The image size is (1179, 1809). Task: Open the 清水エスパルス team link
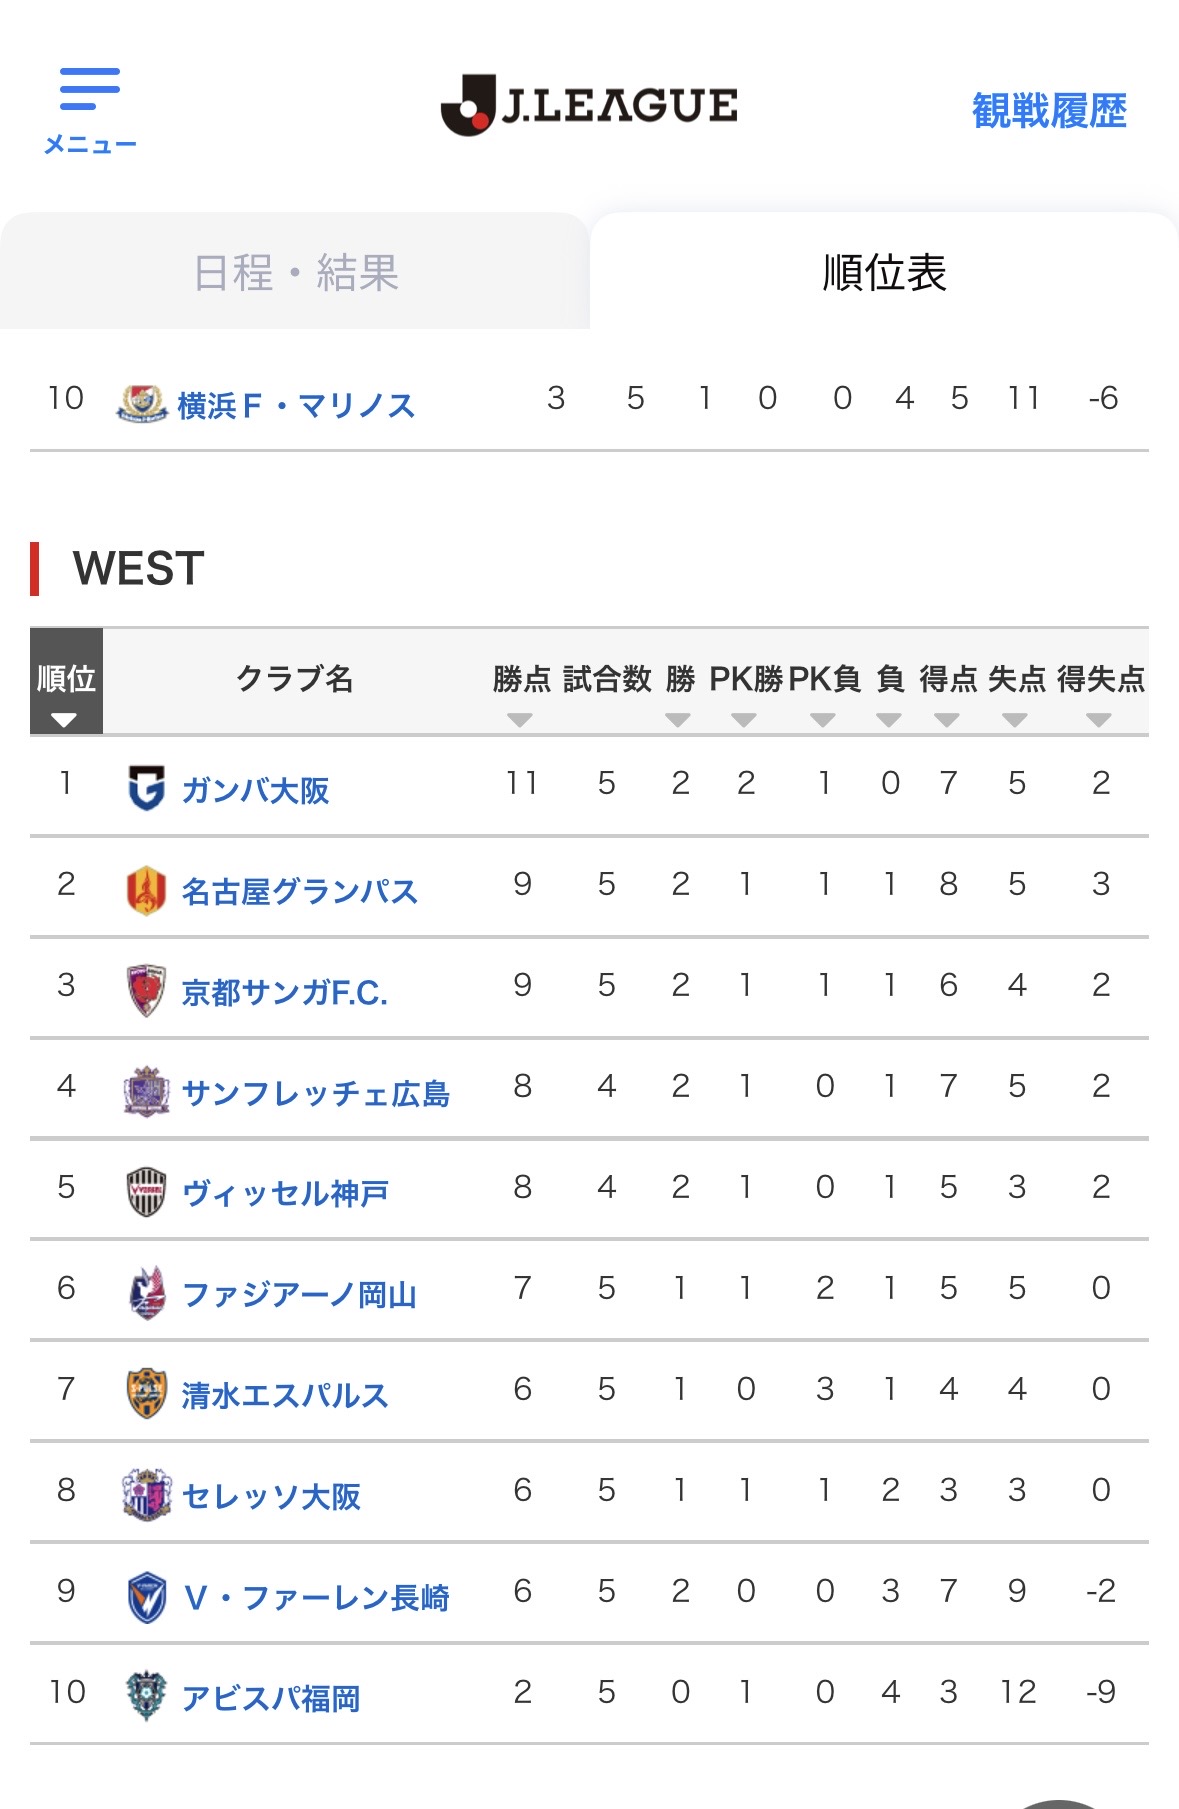285,1395
